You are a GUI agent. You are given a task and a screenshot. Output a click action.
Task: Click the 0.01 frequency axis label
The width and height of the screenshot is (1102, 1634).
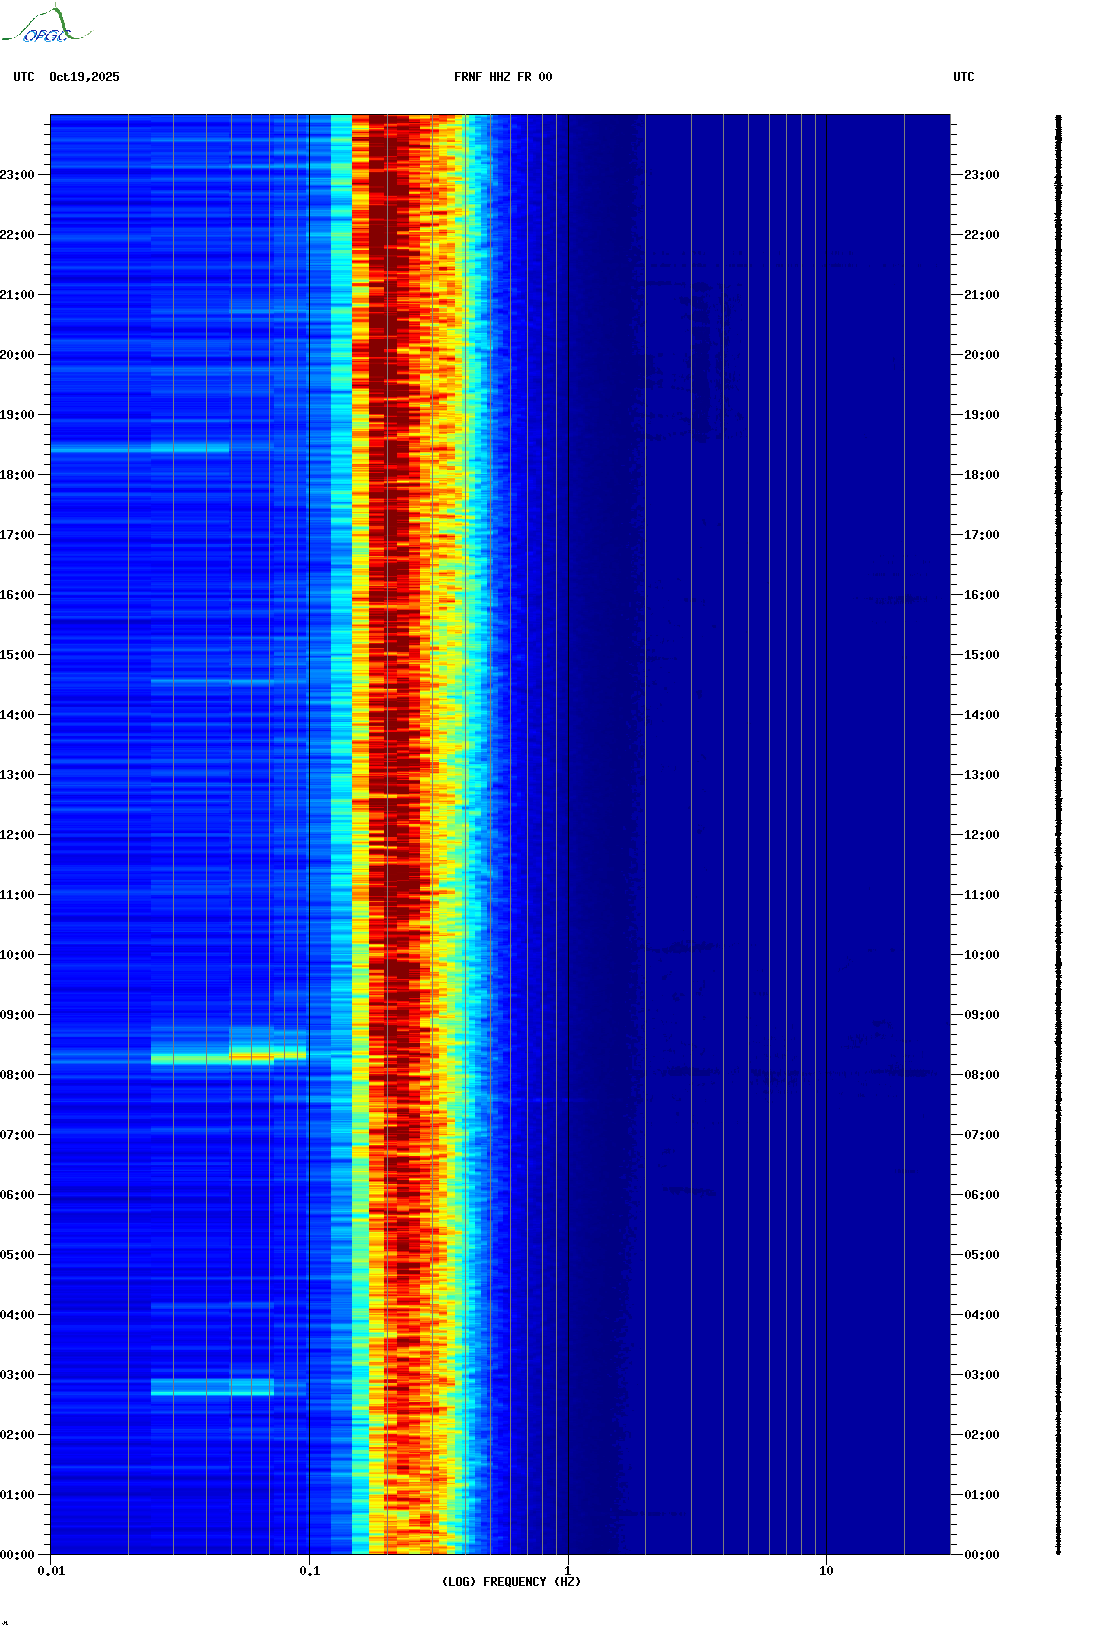(51, 1570)
